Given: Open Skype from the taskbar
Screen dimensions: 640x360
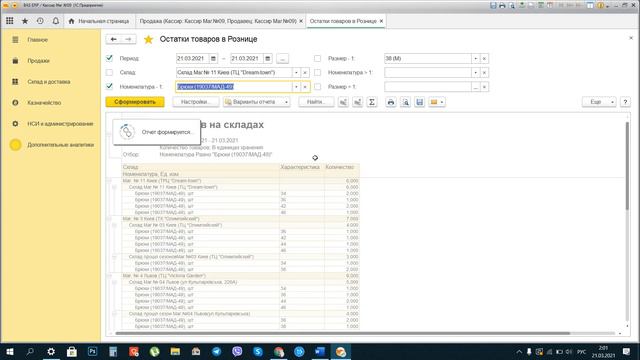Looking at the screenshot, I should click(x=258, y=351).
